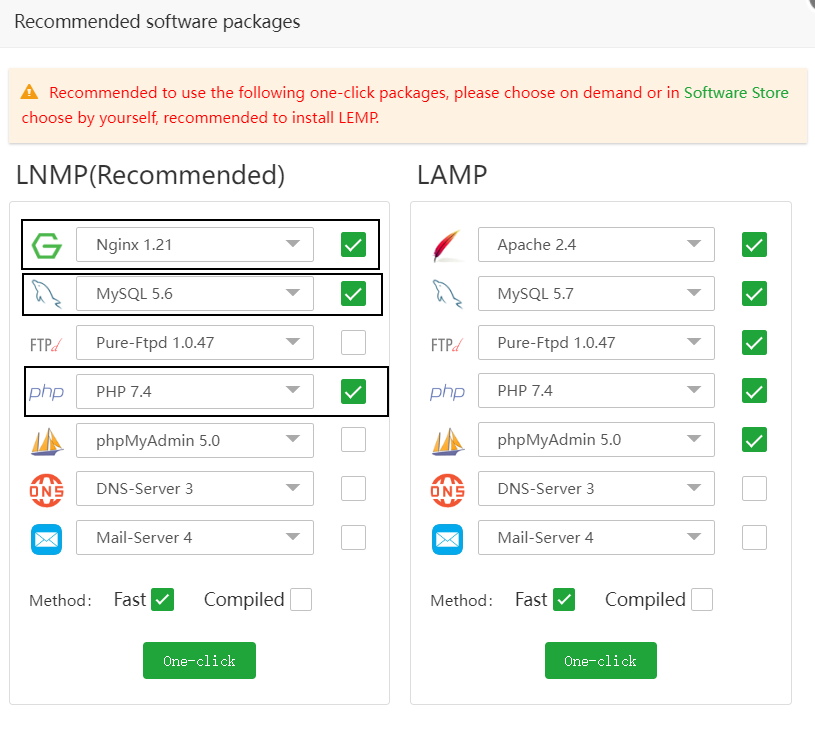Toggle the Fast method checkbox under LAMP
Image resolution: width=815 pixels, height=745 pixels.
[564, 600]
